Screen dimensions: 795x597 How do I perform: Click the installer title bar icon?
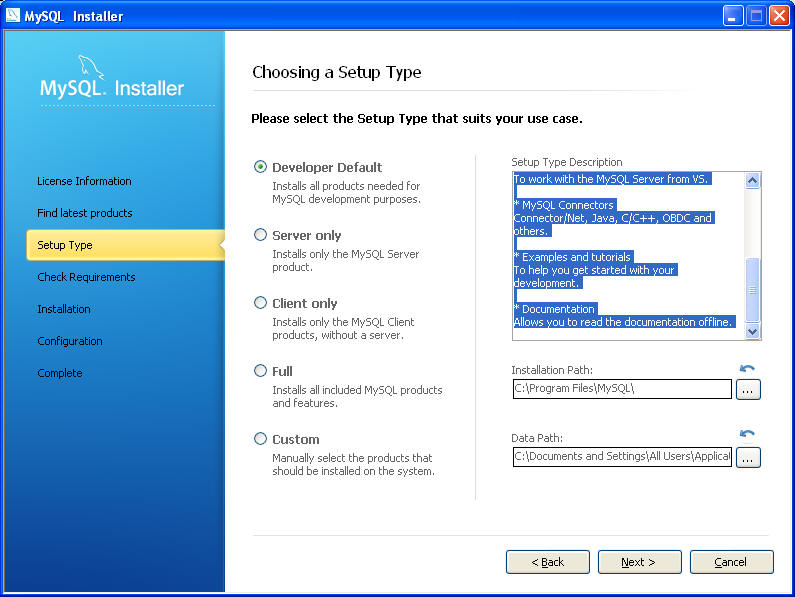13,15
